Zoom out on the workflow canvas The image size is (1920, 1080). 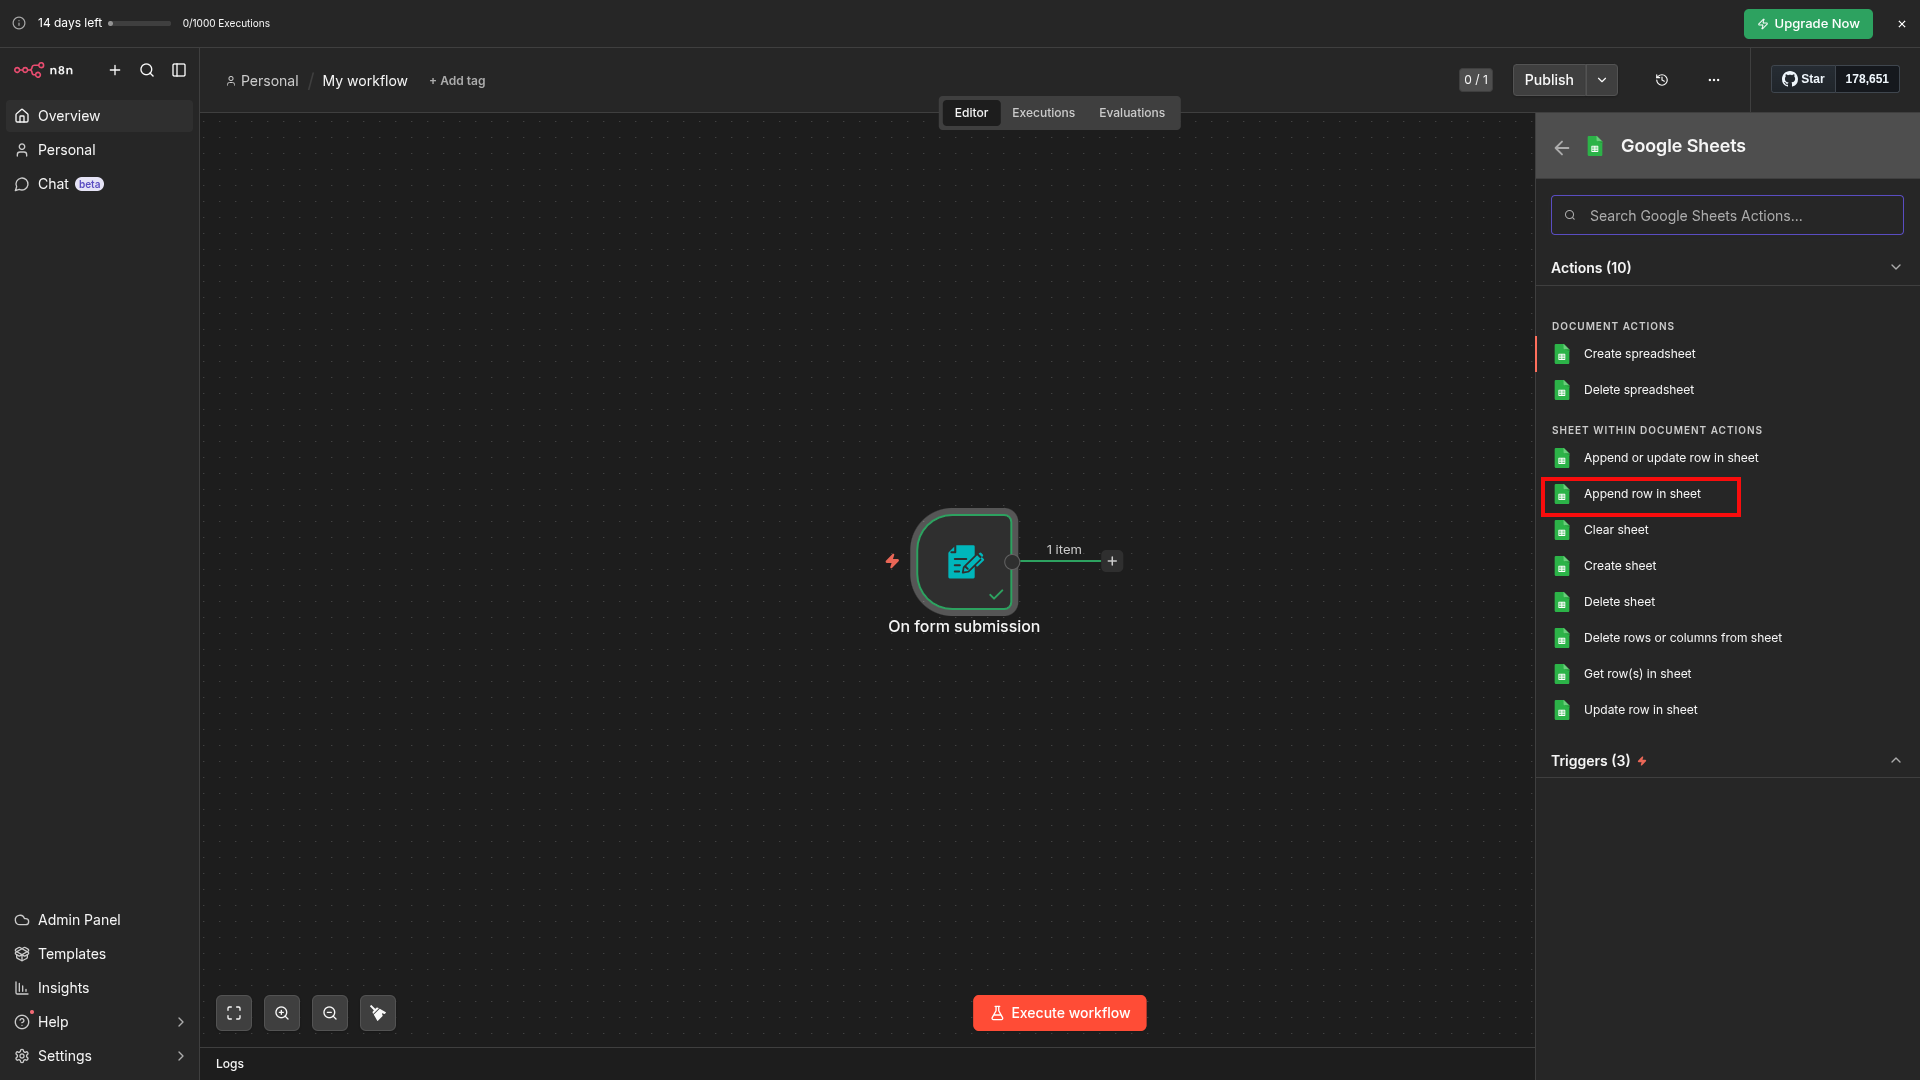coord(330,1013)
